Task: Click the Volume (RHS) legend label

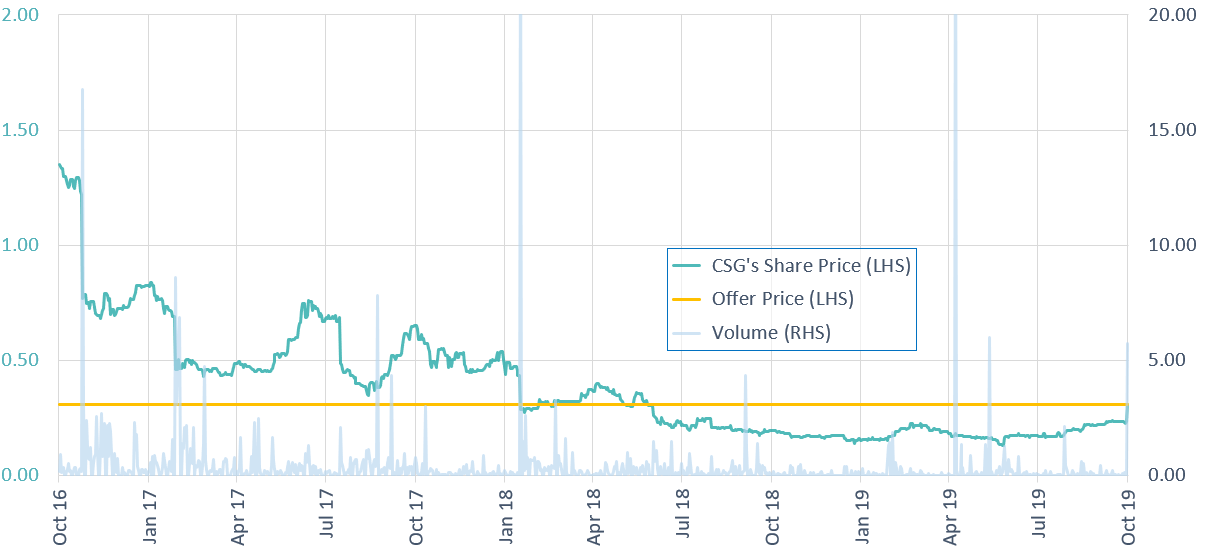Action: click(x=771, y=332)
